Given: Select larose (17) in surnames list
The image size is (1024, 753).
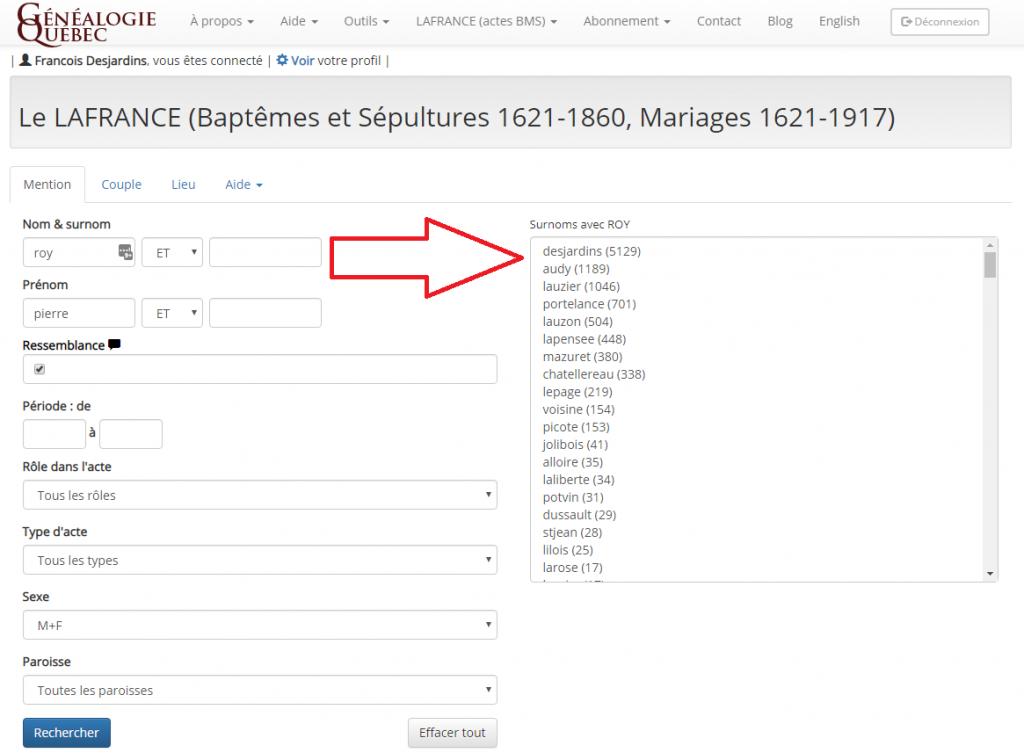Looking at the screenshot, I should tap(573, 568).
